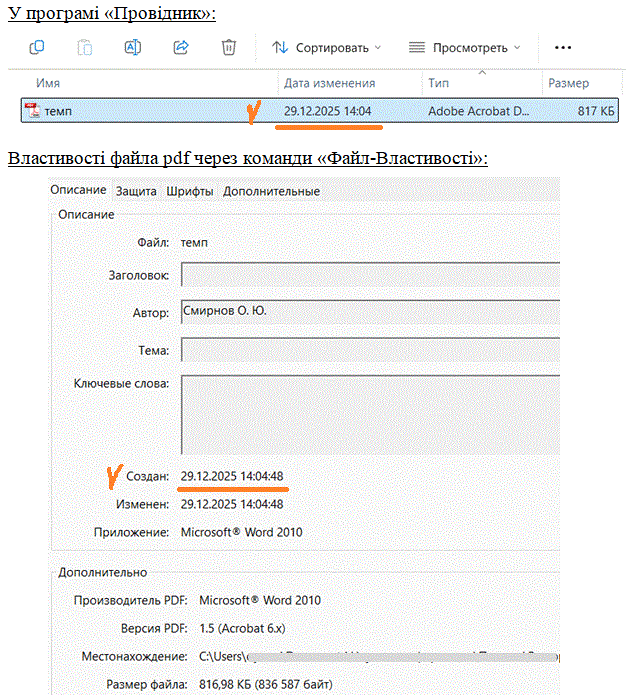Click the PDF icon of file «темп»

point(32,111)
